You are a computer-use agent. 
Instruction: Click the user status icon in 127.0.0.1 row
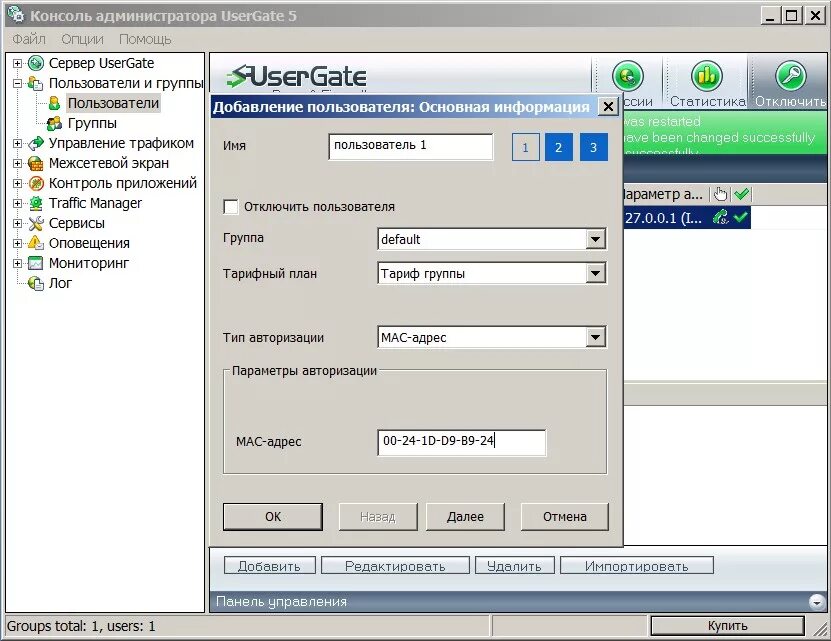tap(721, 217)
